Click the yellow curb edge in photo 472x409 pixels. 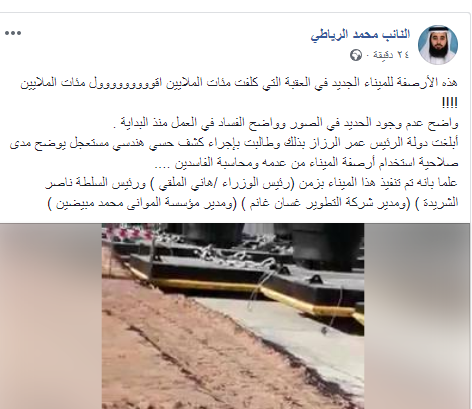click(253, 291)
